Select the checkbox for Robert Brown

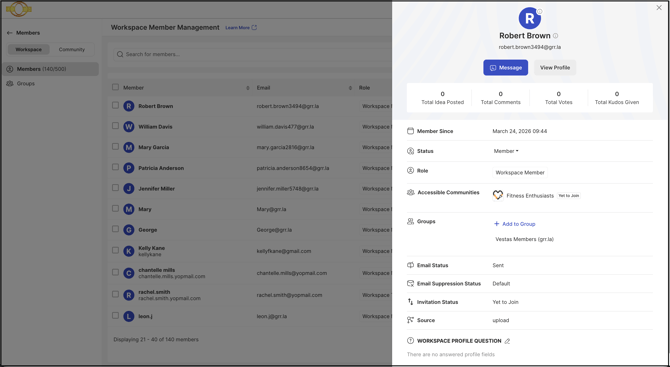pyautogui.click(x=115, y=105)
